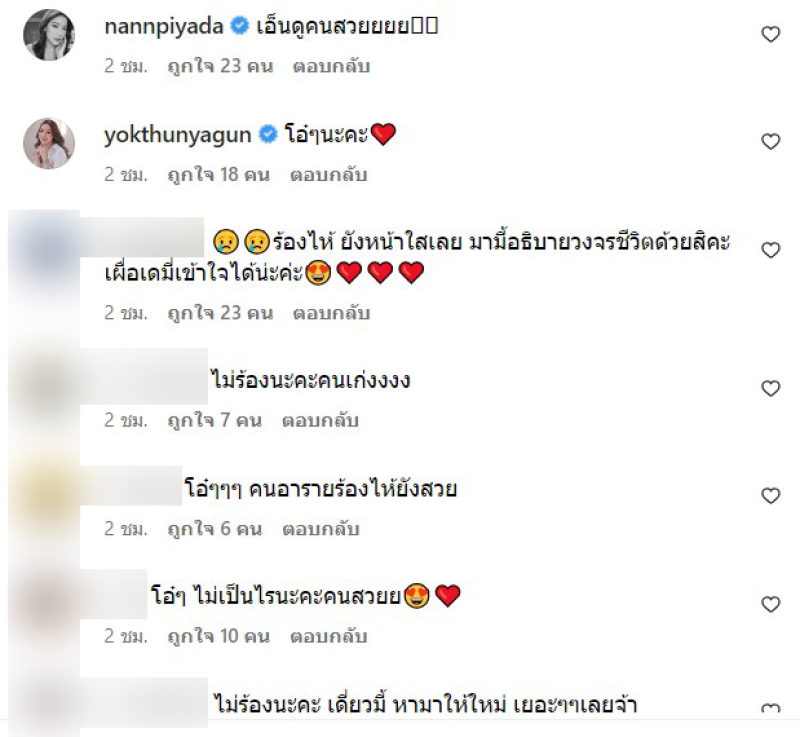This screenshot has width=800, height=737.
Task: Tap heart beside คนอารายร้องไห้ยังสวย comment
Action: 770,495
